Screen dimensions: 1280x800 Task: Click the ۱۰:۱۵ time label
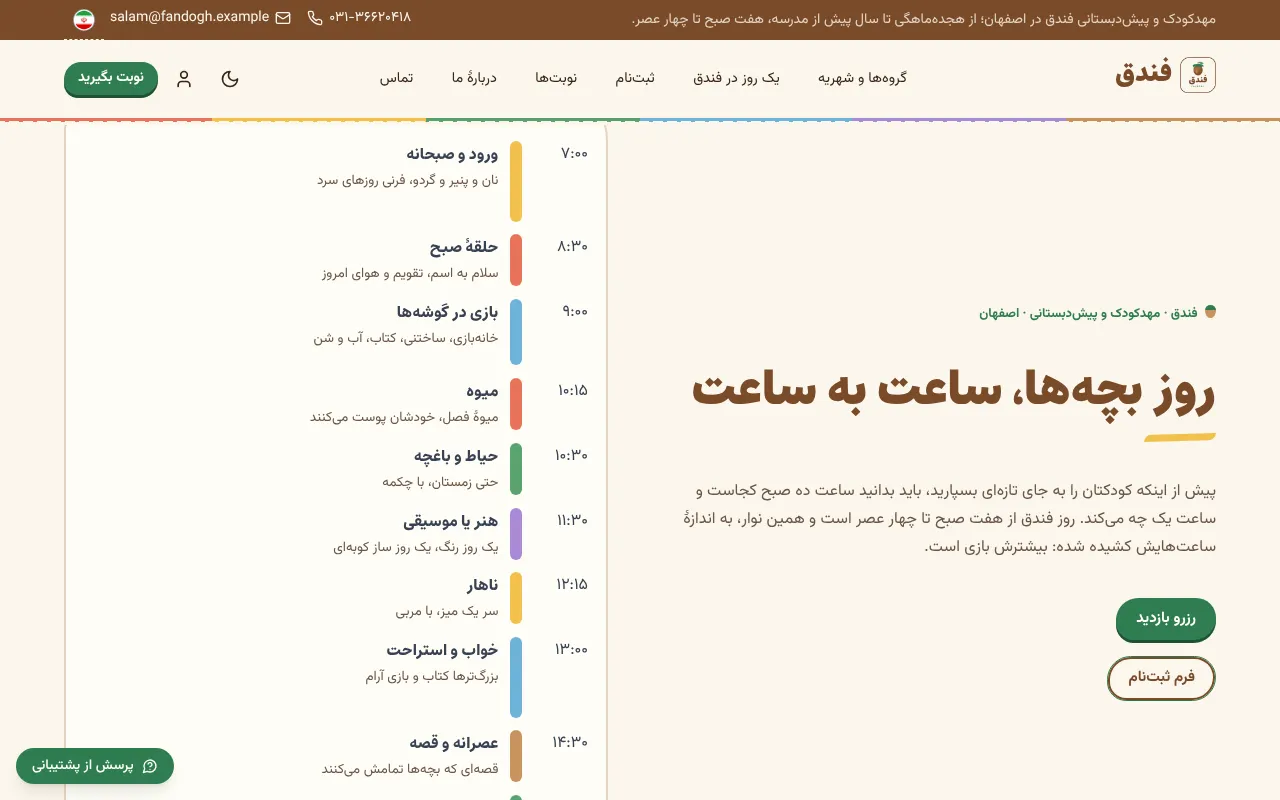tap(572, 391)
